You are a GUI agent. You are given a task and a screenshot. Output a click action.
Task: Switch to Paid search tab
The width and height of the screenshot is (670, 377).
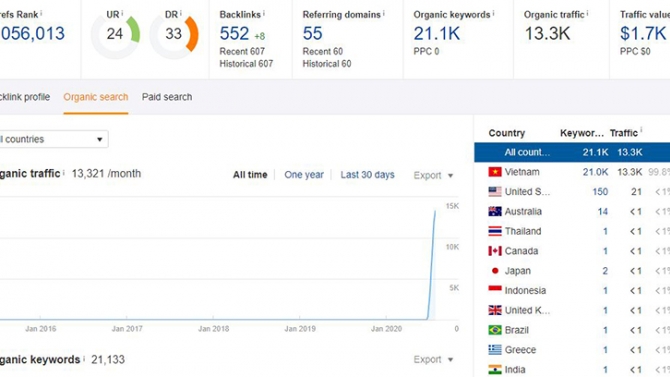[167, 97]
